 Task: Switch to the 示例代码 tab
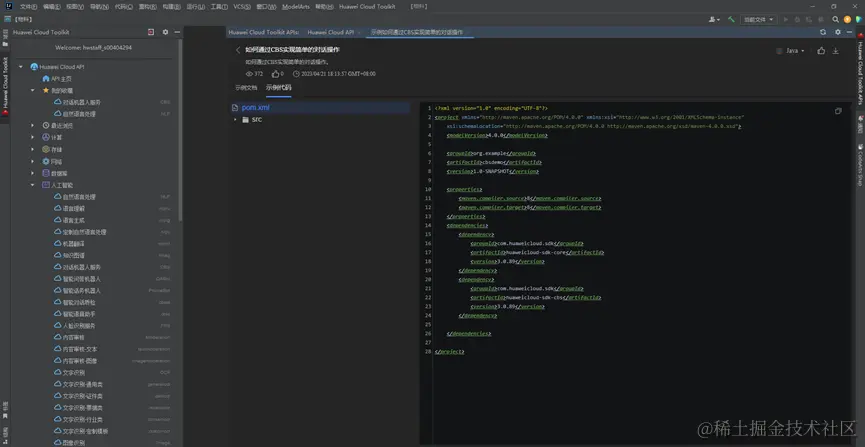click(x=279, y=87)
